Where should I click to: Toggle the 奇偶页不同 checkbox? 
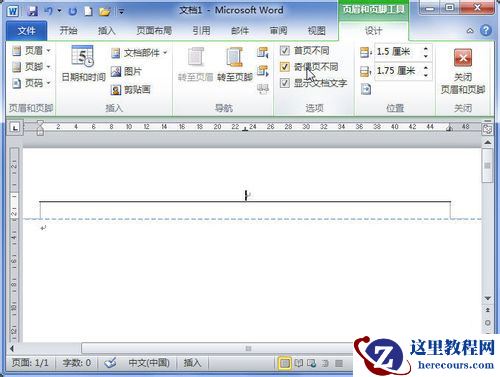tap(284, 67)
